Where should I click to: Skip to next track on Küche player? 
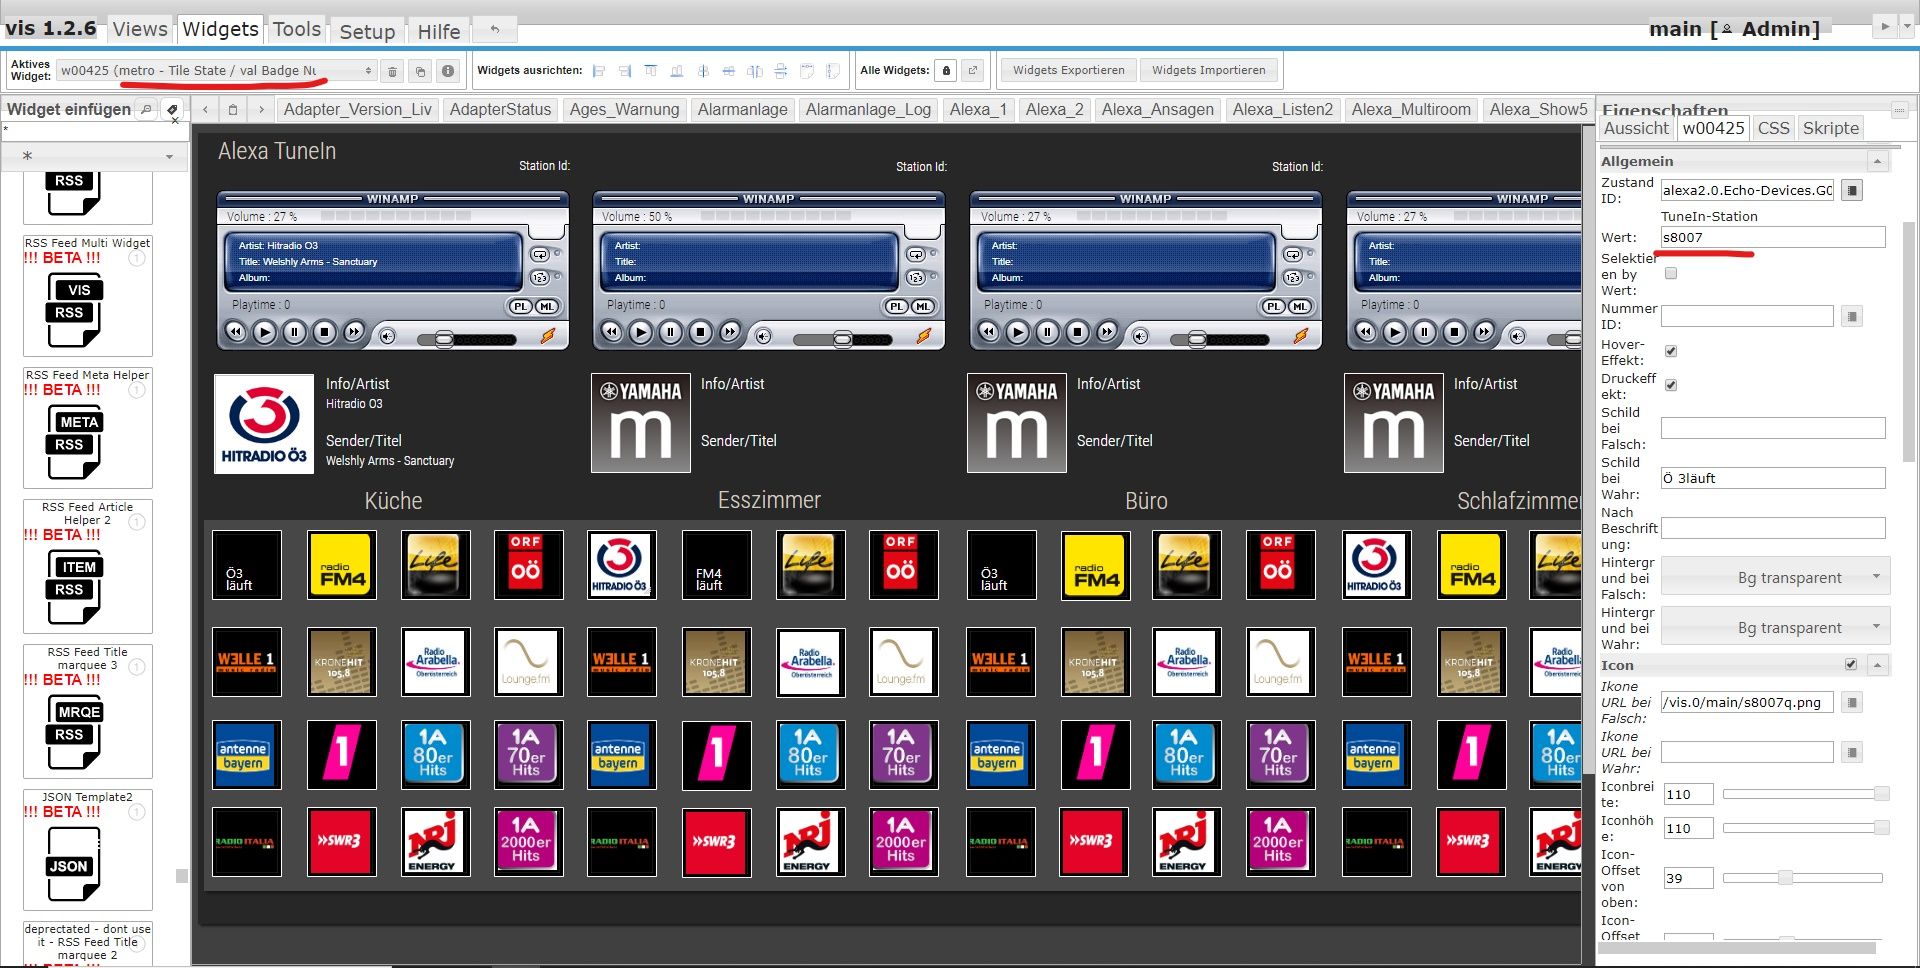(x=354, y=332)
